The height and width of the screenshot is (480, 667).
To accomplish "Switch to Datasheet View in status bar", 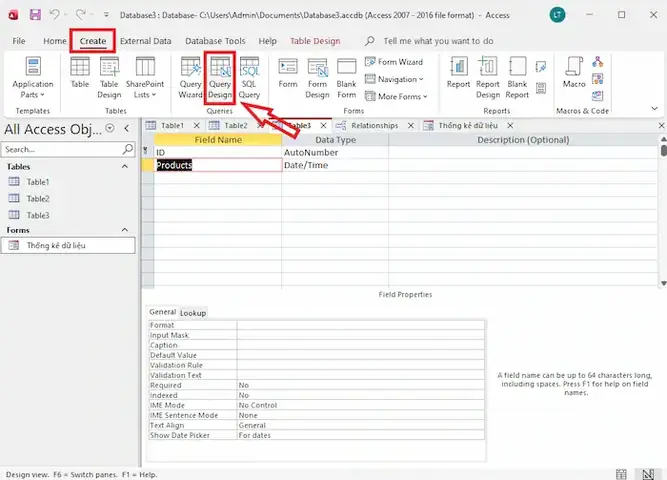I will tap(621, 474).
